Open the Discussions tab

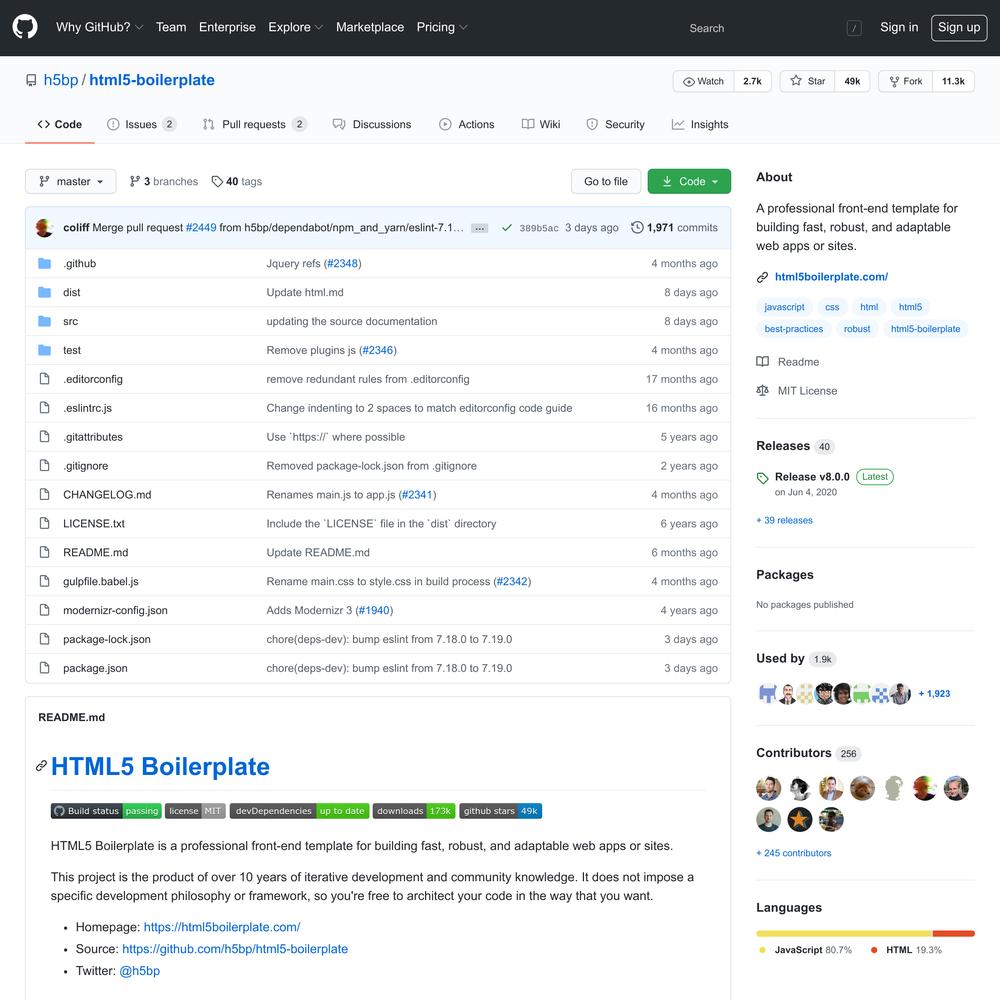pyautogui.click(x=372, y=124)
